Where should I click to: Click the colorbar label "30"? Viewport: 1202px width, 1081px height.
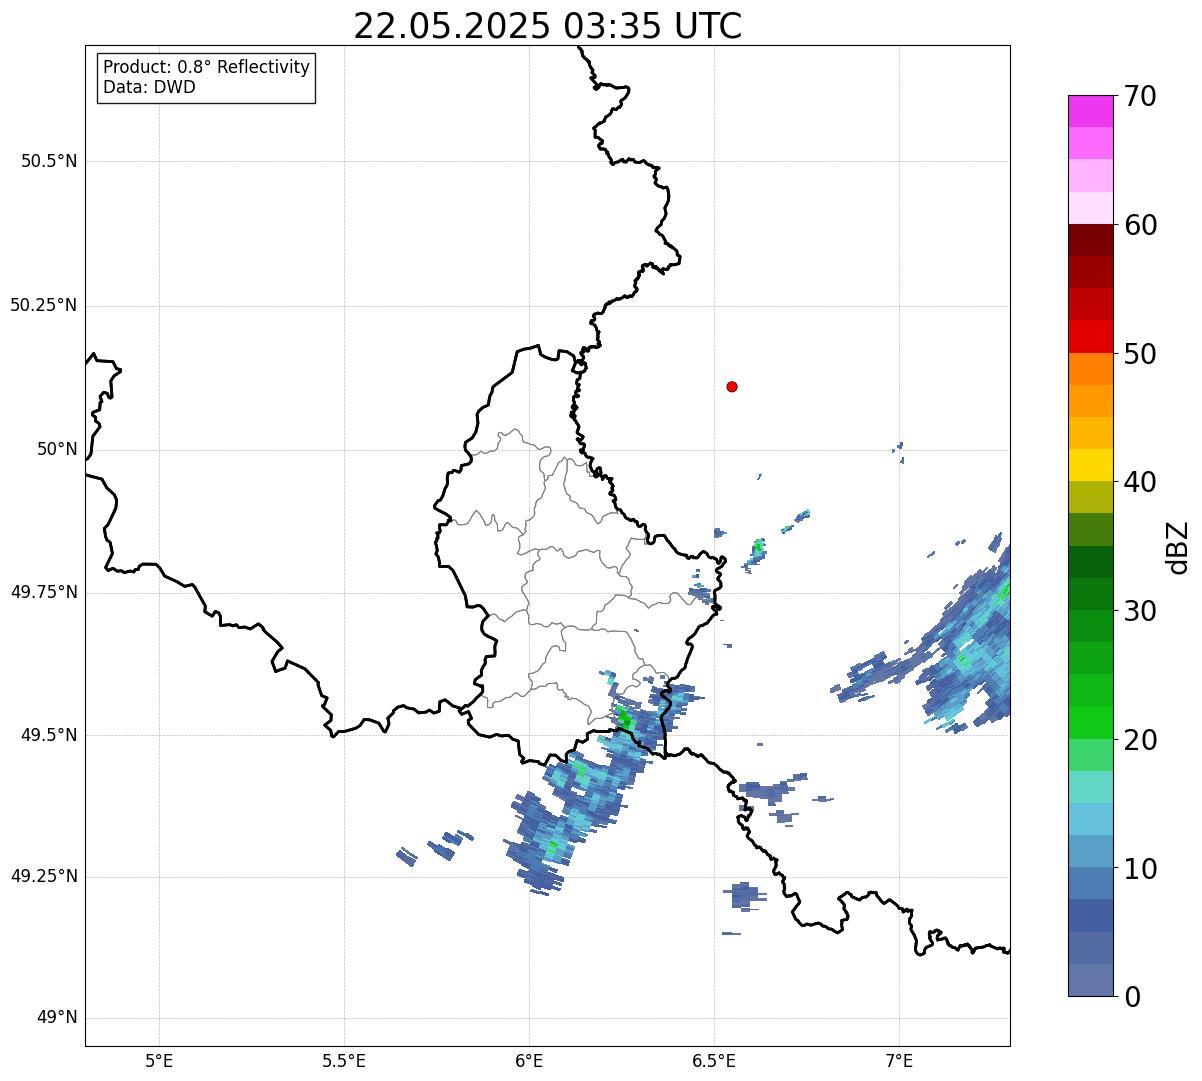pos(1140,611)
